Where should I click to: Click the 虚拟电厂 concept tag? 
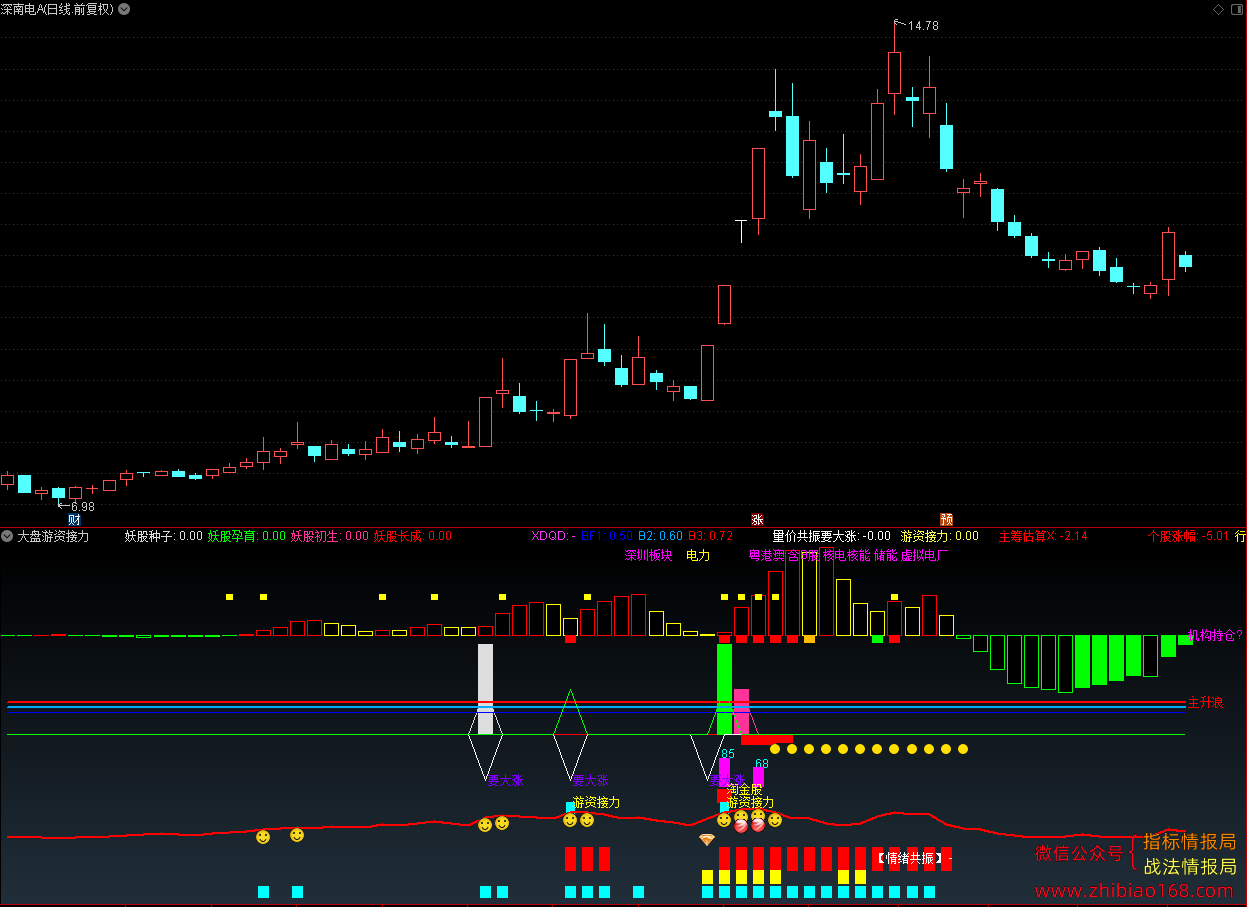coord(924,555)
